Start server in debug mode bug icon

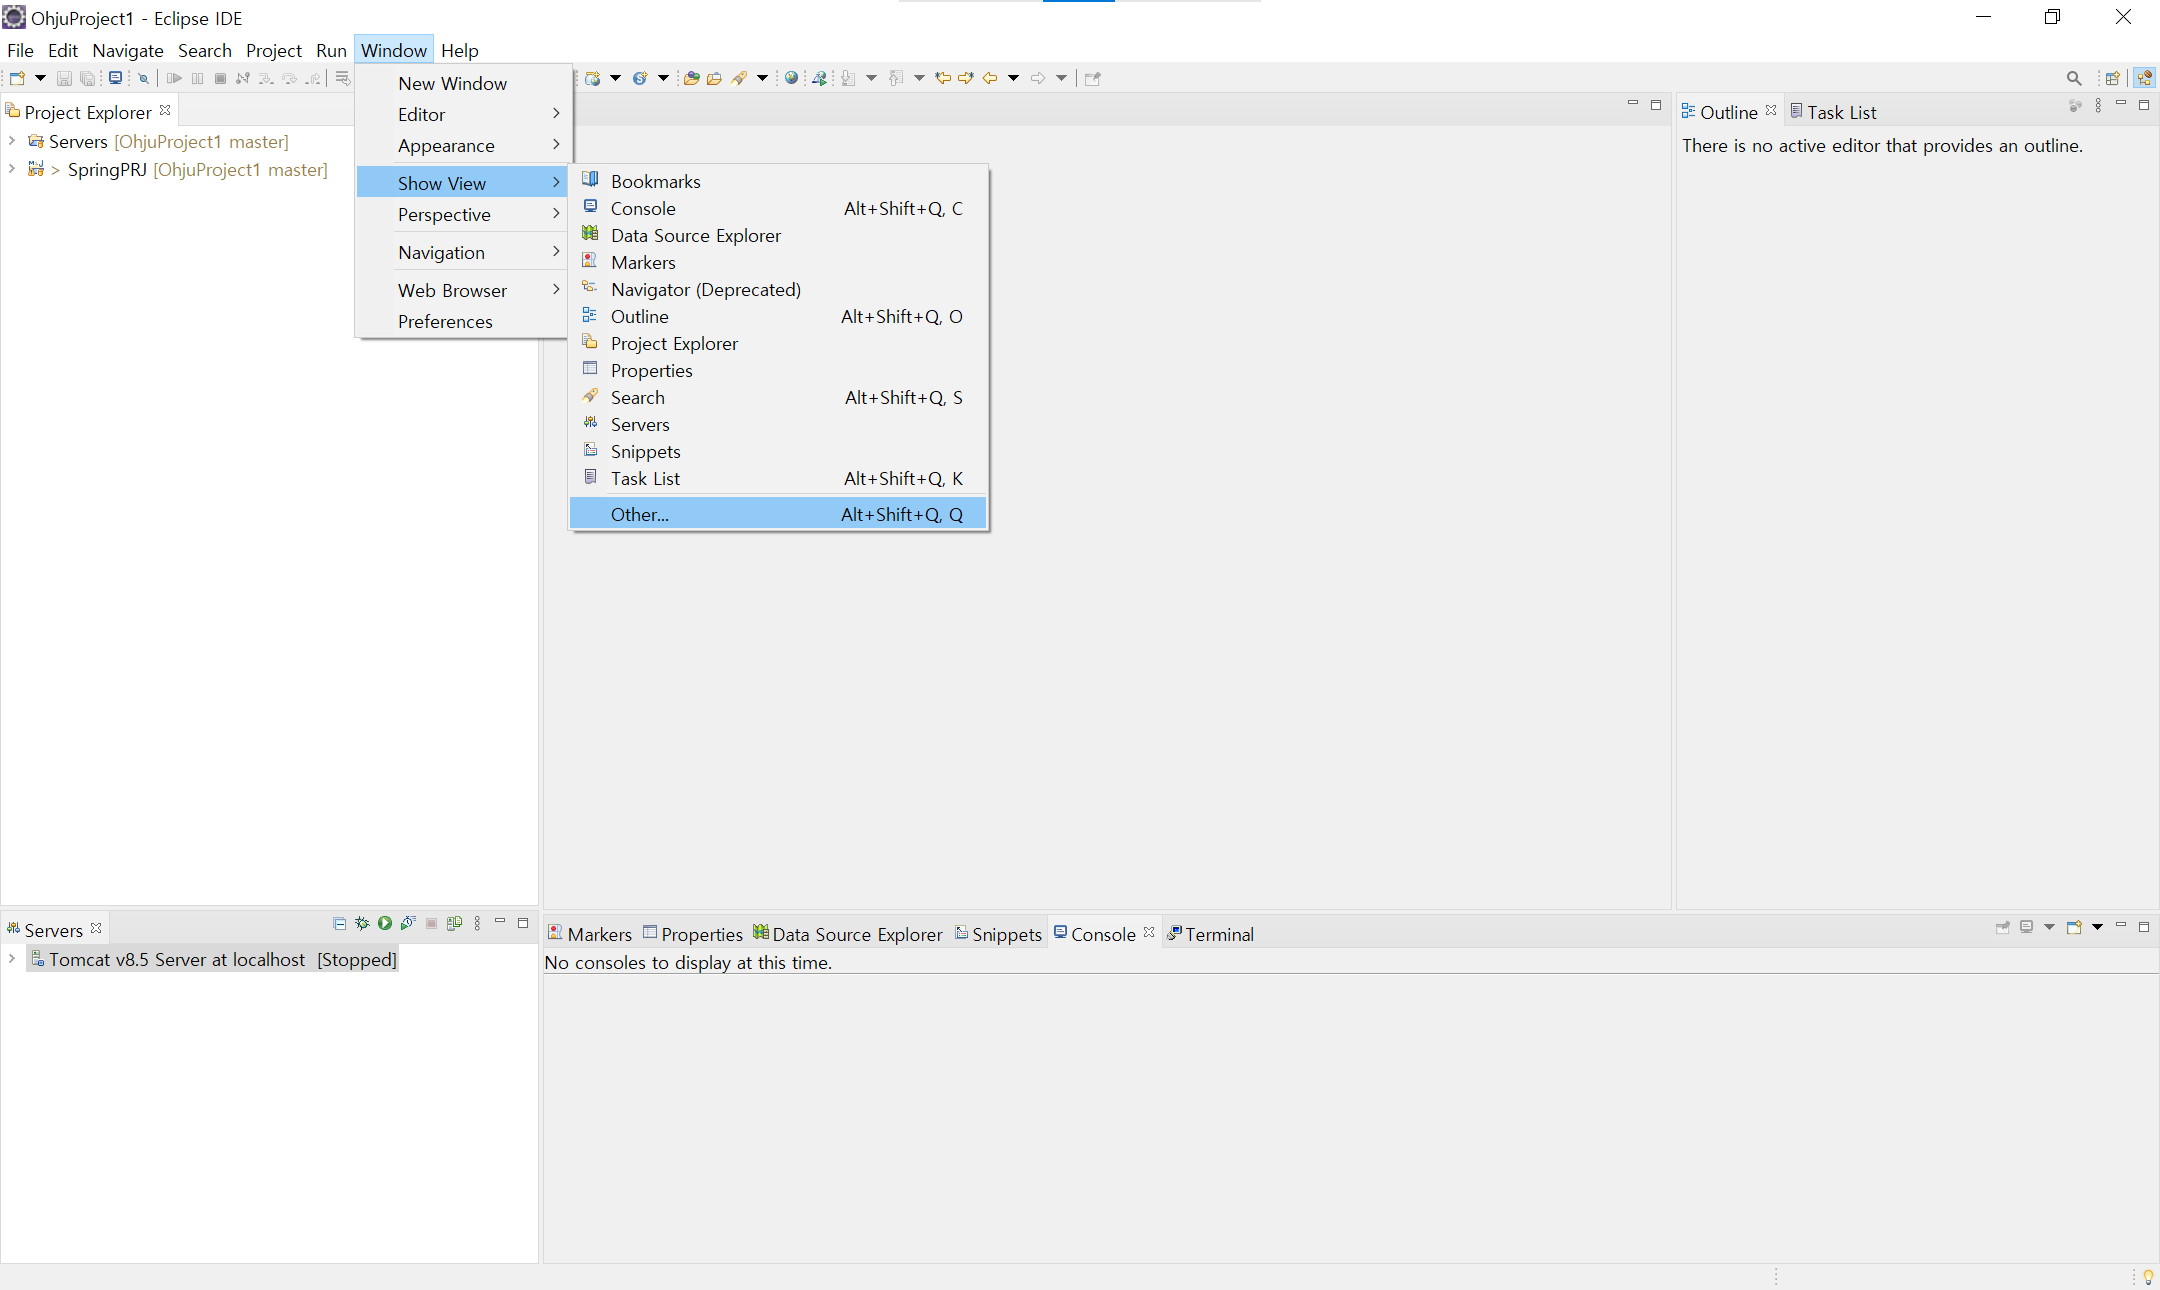(362, 924)
